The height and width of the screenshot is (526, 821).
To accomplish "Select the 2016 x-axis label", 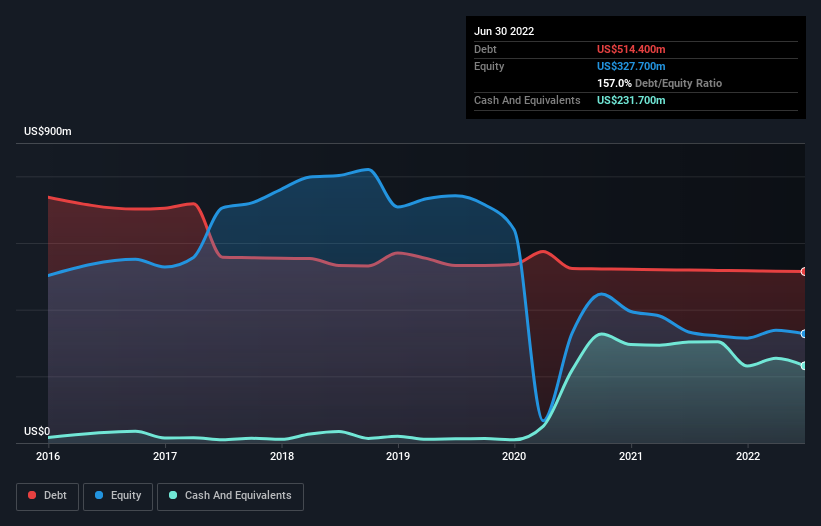I will point(48,456).
